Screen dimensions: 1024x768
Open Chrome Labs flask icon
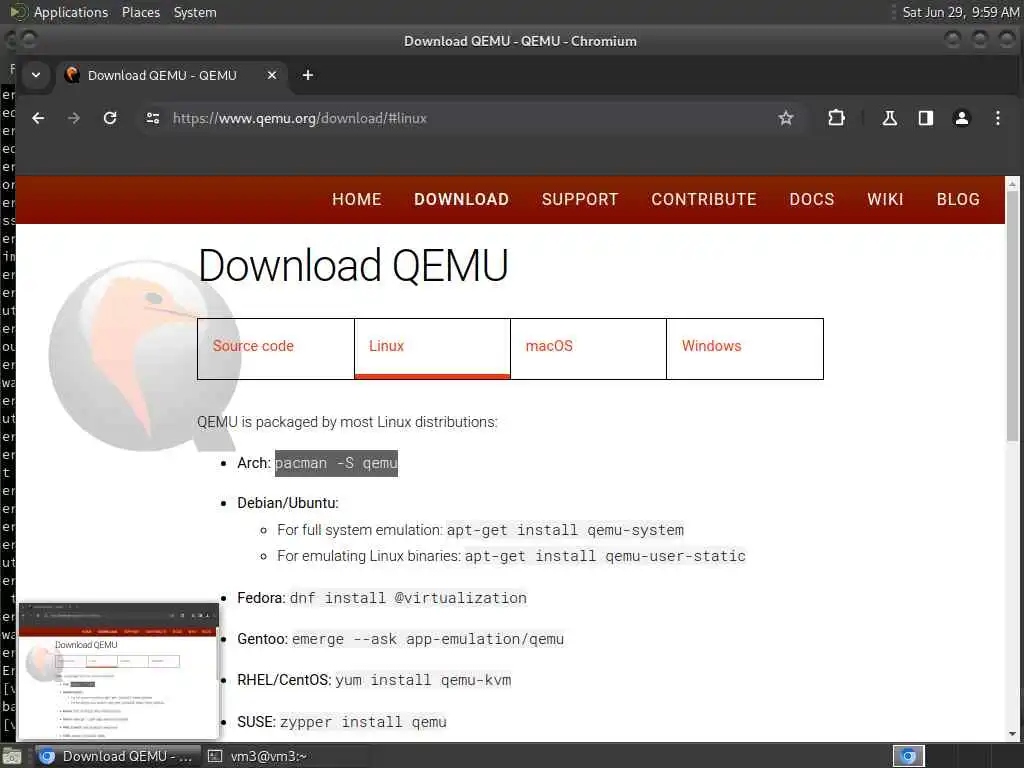[889, 118]
